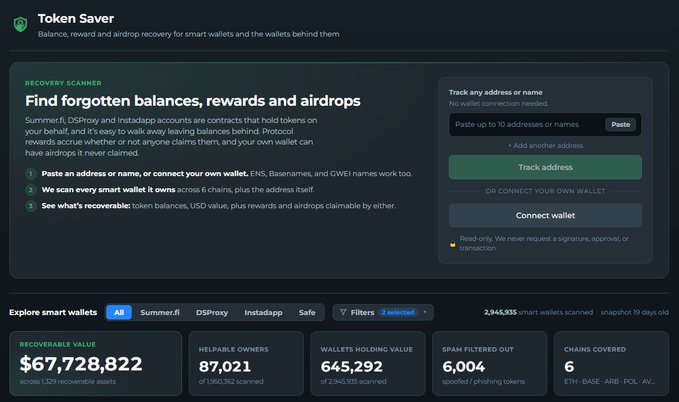Click the Spam Filtered Out card

point(489,363)
